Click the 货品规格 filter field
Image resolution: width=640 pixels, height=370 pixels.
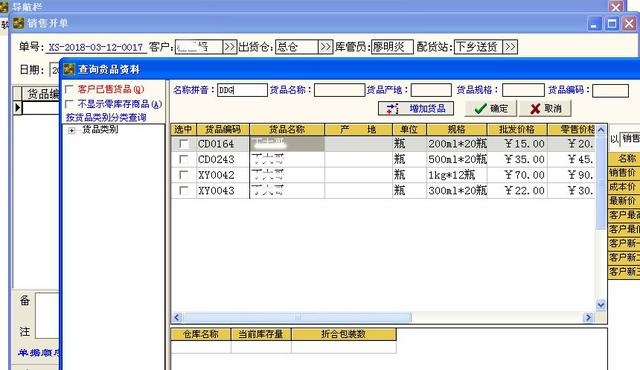click(x=523, y=90)
